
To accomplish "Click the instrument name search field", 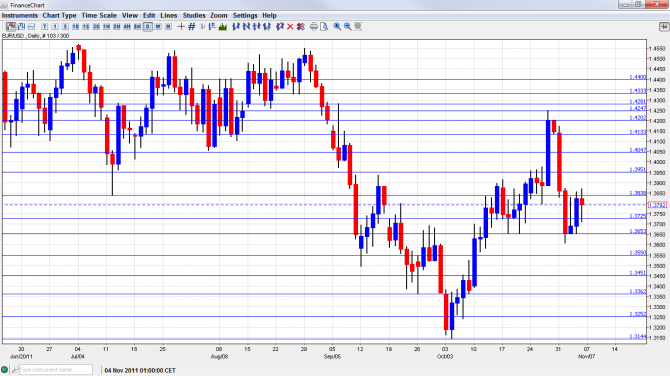I will (x=56, y=370).
